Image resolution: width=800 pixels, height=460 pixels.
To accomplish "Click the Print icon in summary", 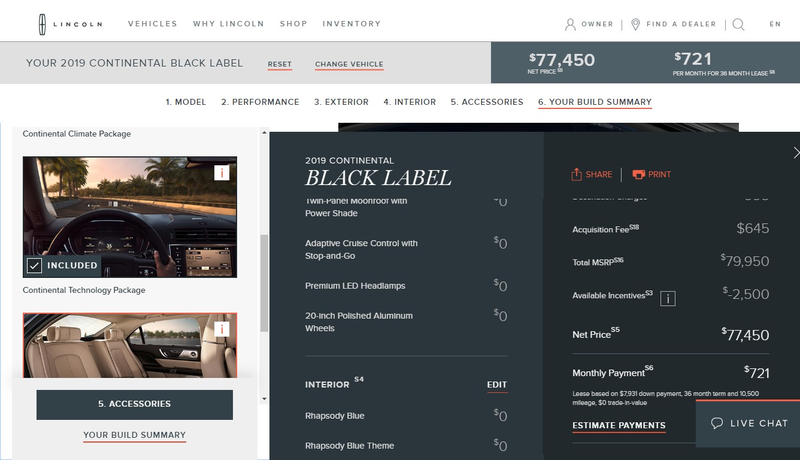I will click(638, 174).
